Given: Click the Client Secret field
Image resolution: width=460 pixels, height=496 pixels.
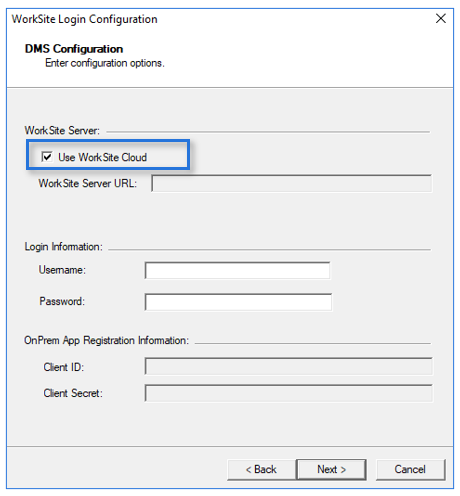Looking at the screenshot, I should coord(289,393).
